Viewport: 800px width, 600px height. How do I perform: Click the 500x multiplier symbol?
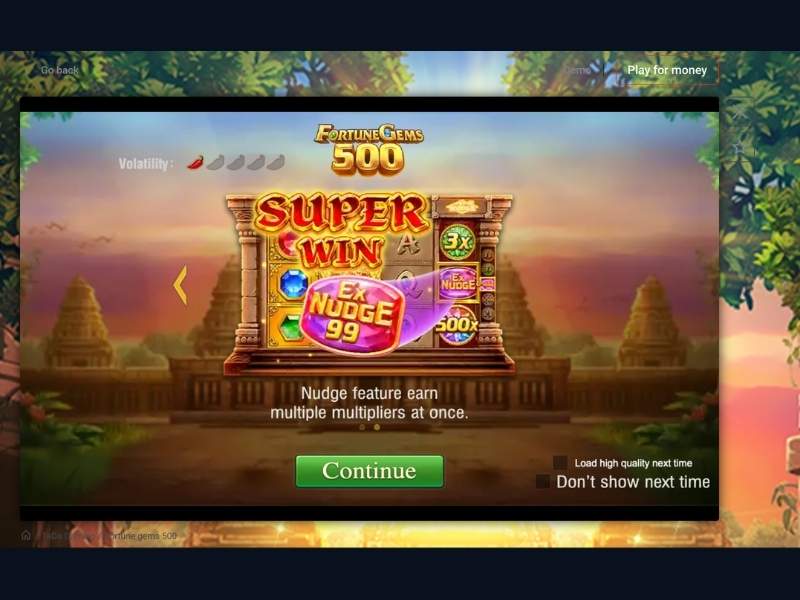point(458,325)
